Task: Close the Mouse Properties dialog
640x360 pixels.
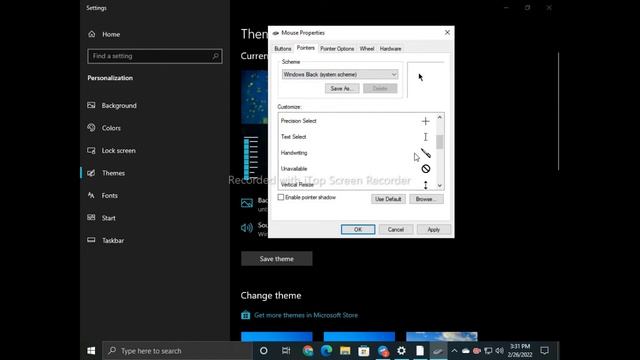Action: click(447, 32)
